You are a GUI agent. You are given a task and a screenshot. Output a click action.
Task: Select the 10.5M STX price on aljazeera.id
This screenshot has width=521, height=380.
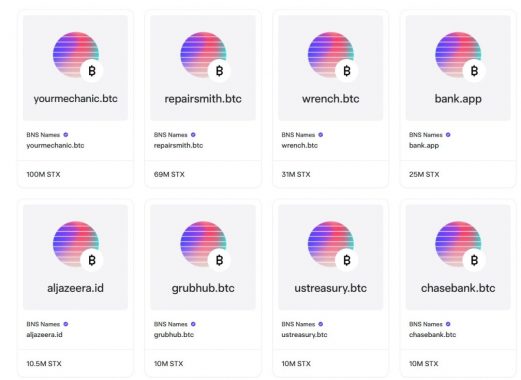[x=44, y=364]
